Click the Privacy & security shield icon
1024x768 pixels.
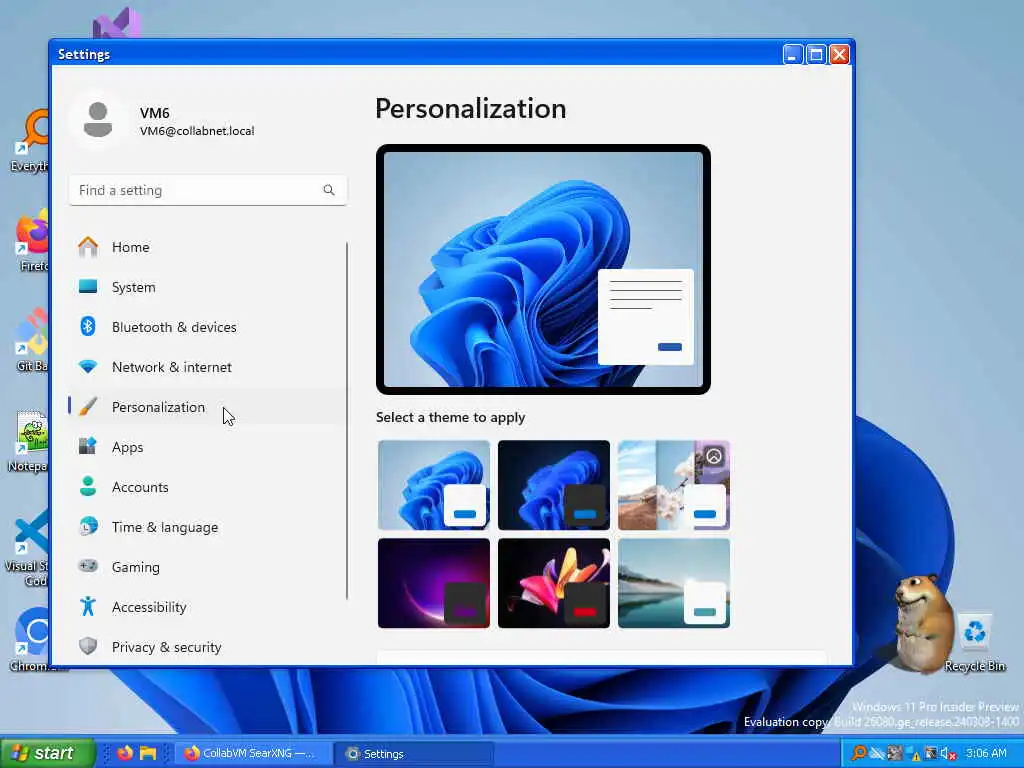(88, 647)
